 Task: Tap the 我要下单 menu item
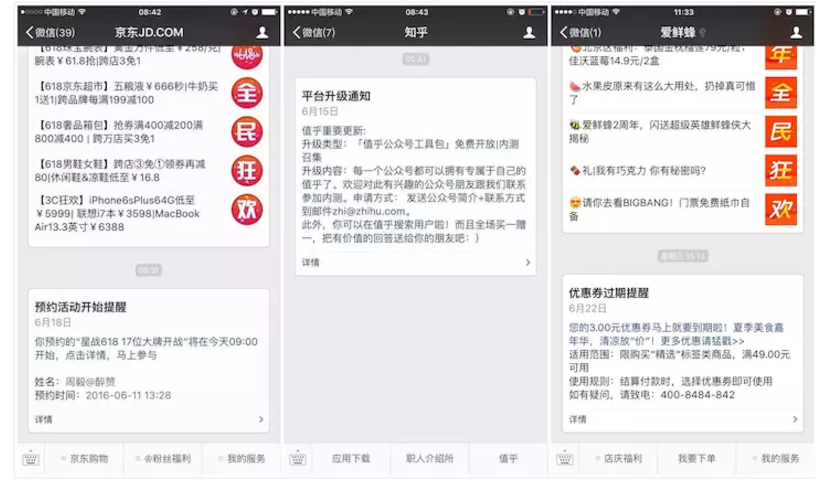pyautogui.click(x=697, y=459)
